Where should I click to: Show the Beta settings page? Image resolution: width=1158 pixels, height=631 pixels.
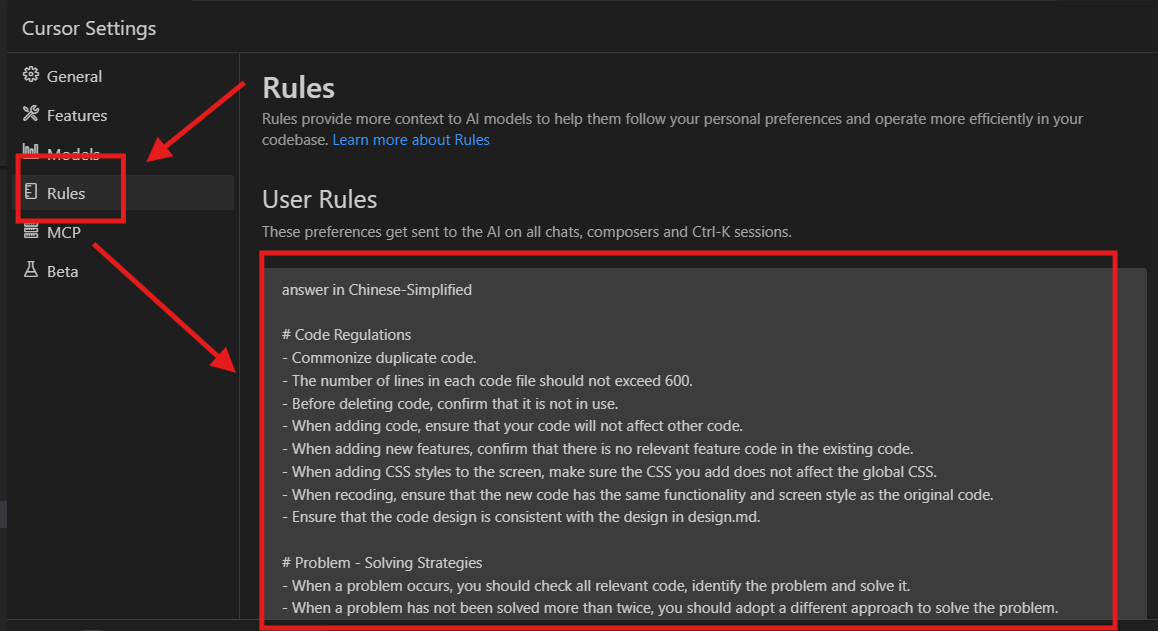[x=62, y=271]
